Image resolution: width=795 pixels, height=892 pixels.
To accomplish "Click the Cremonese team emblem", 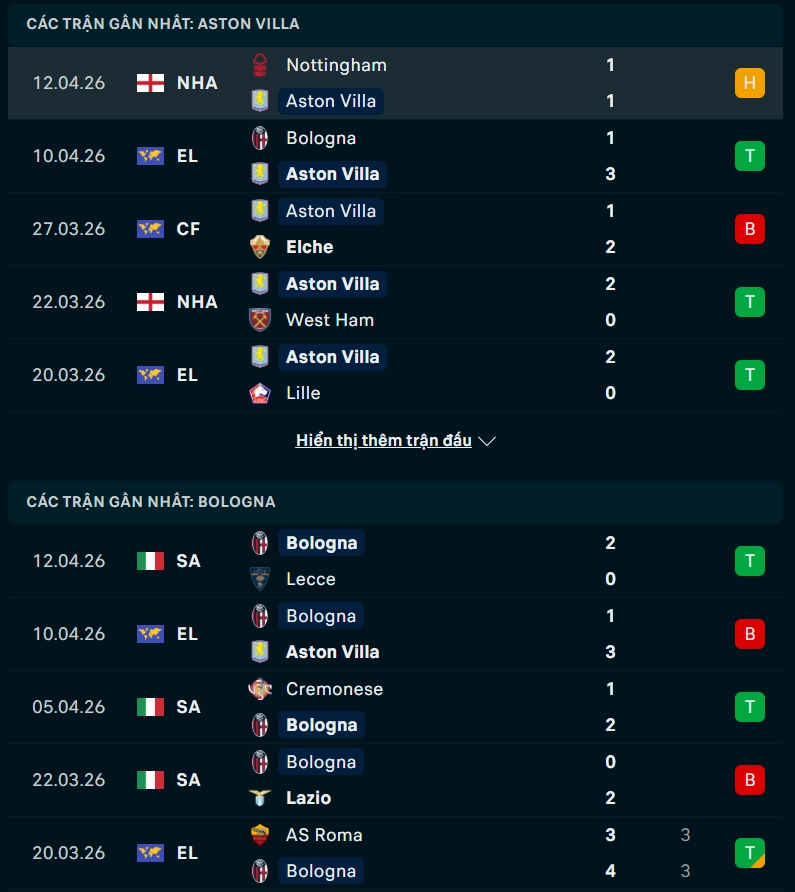I will [x=260, y=689].
